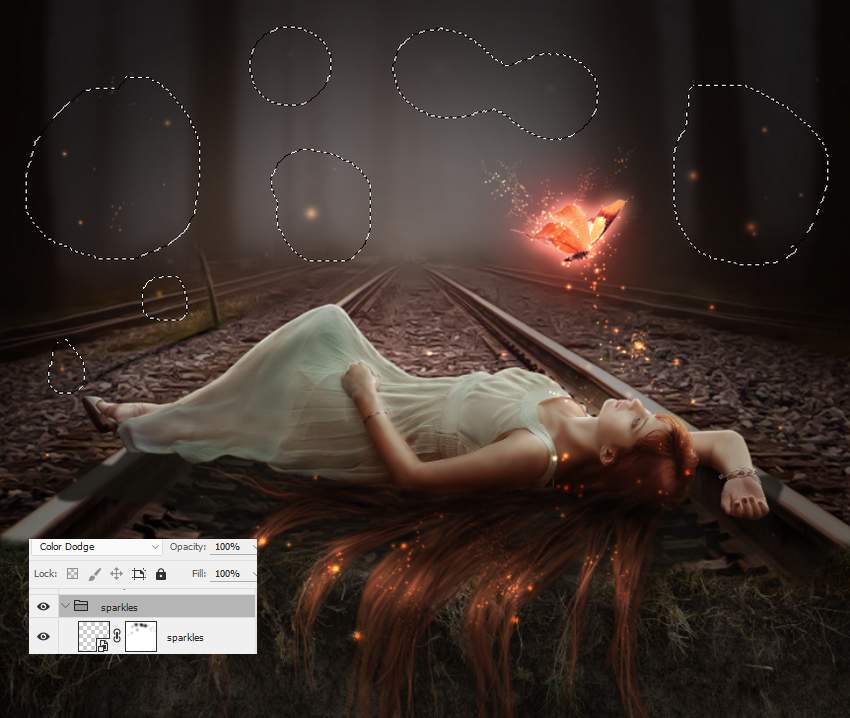The height and width of the screenshot is (718, 850).
Task: Enable lock transparent pixels icon
Action: pyautogui.click(x=73, y=574)
